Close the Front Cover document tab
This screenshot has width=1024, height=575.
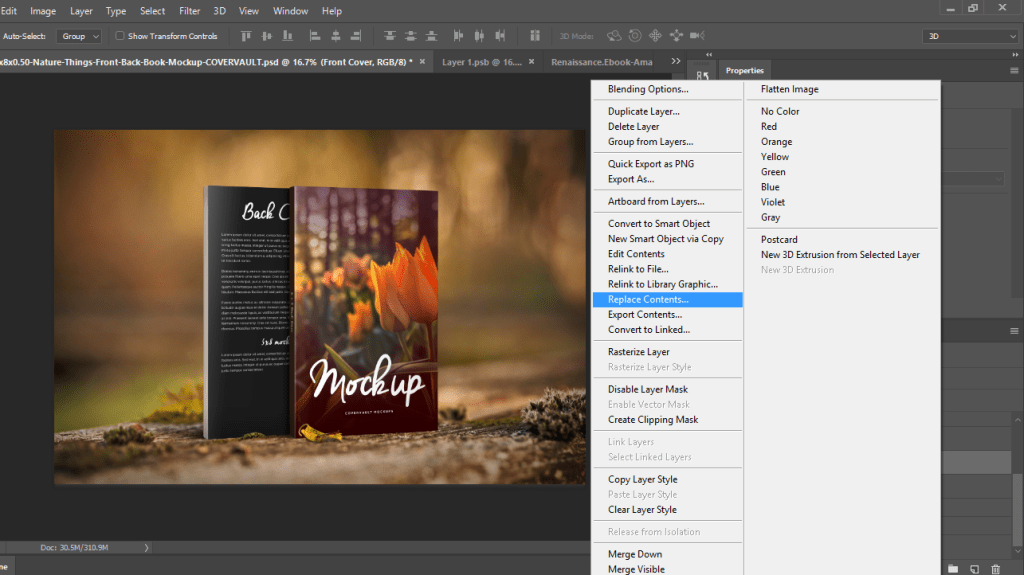423,62
